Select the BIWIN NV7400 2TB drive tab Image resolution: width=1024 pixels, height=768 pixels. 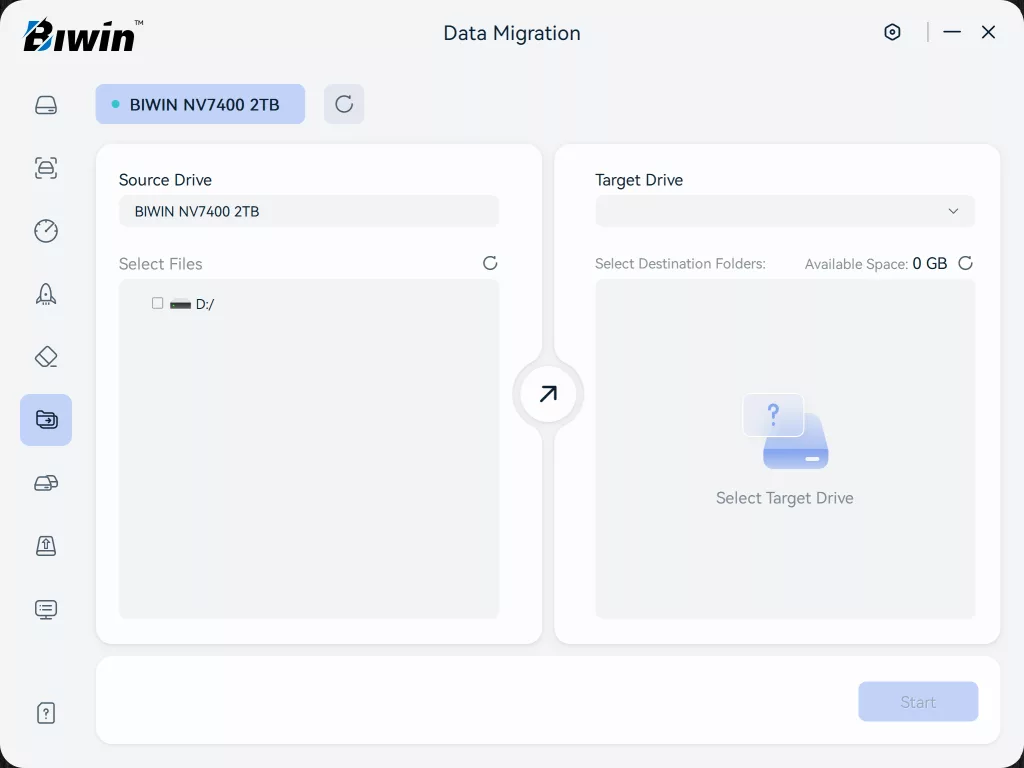(x=200, y=104)
